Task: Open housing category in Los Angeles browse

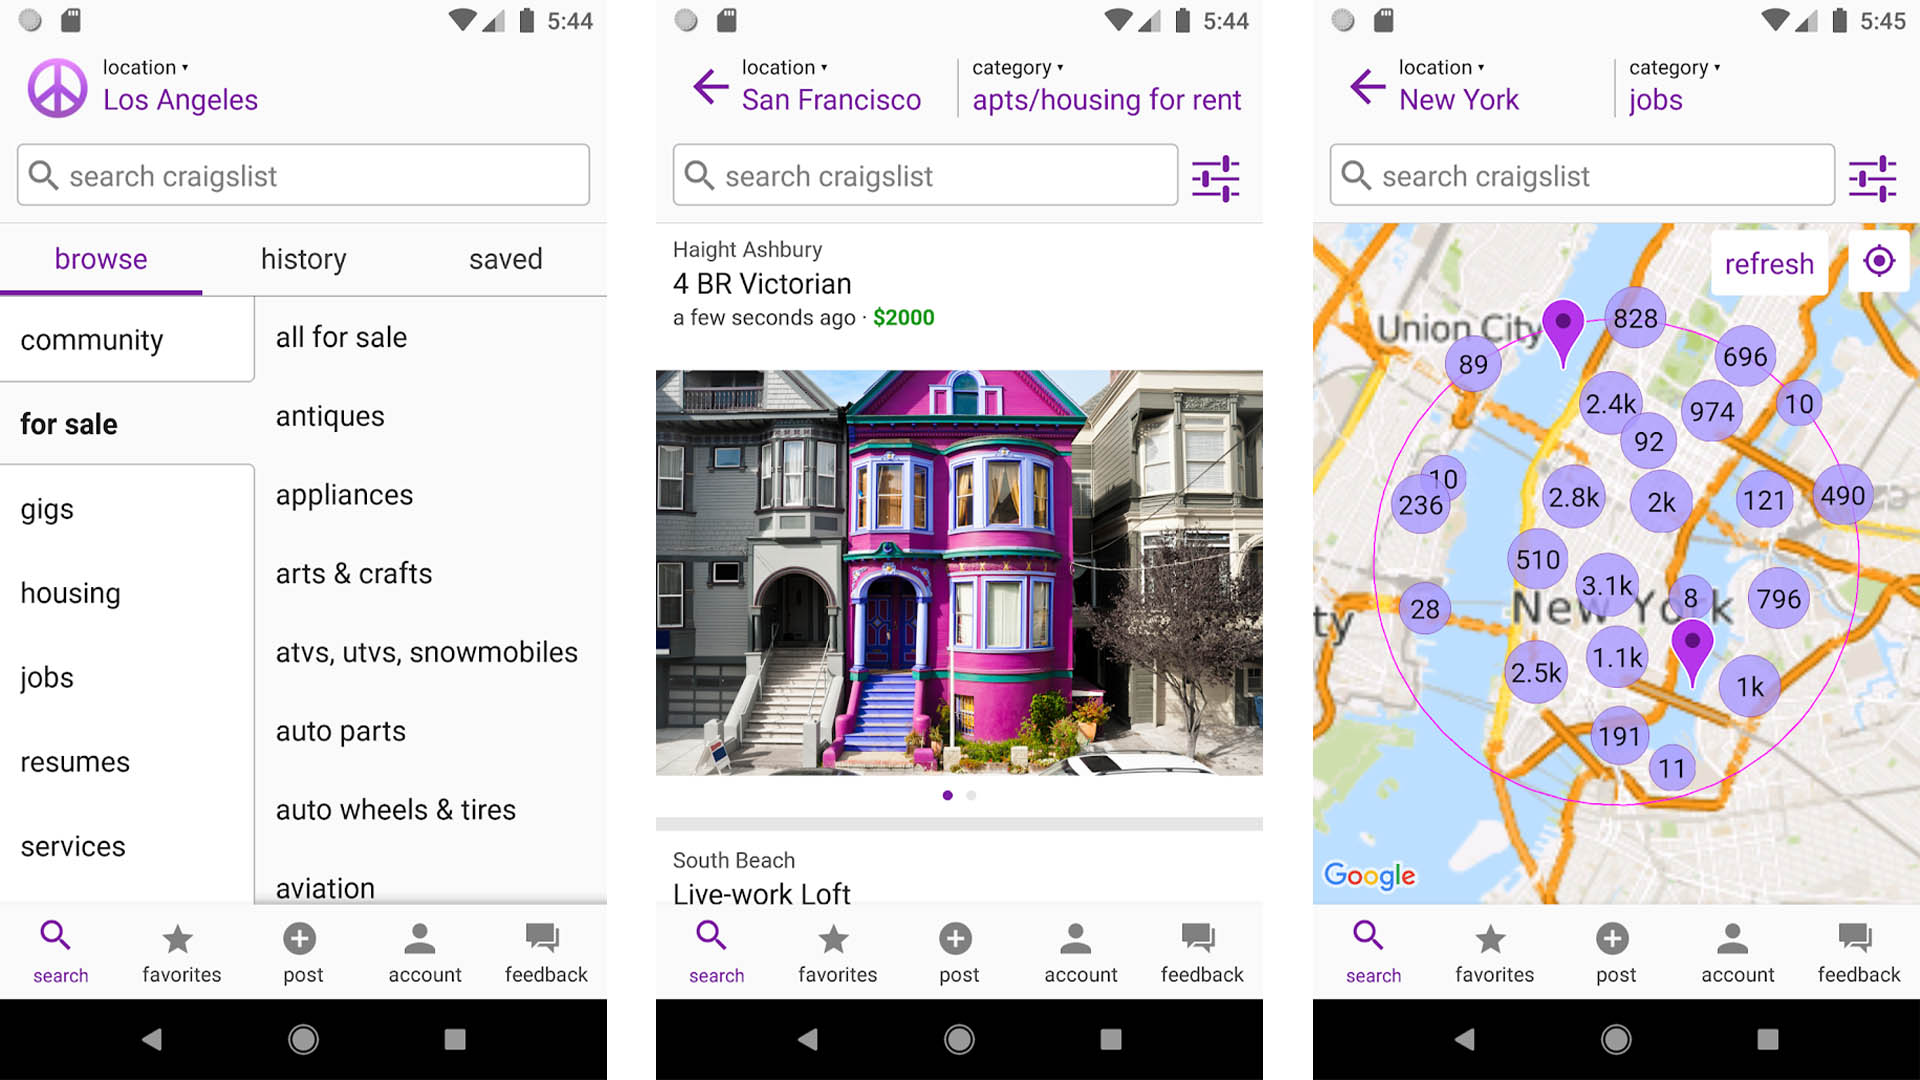Action: 71,592
